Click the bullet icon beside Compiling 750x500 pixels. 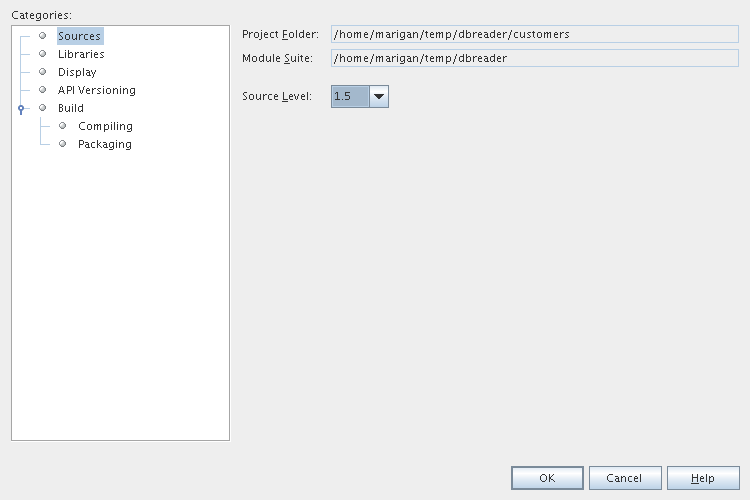63,126
